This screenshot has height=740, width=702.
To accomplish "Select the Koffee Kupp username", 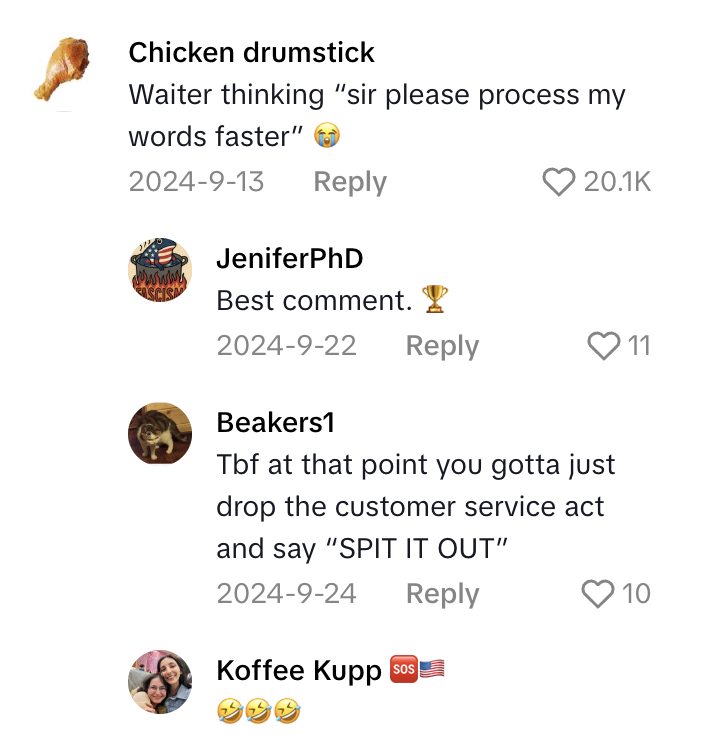I will tap(299, 670).
